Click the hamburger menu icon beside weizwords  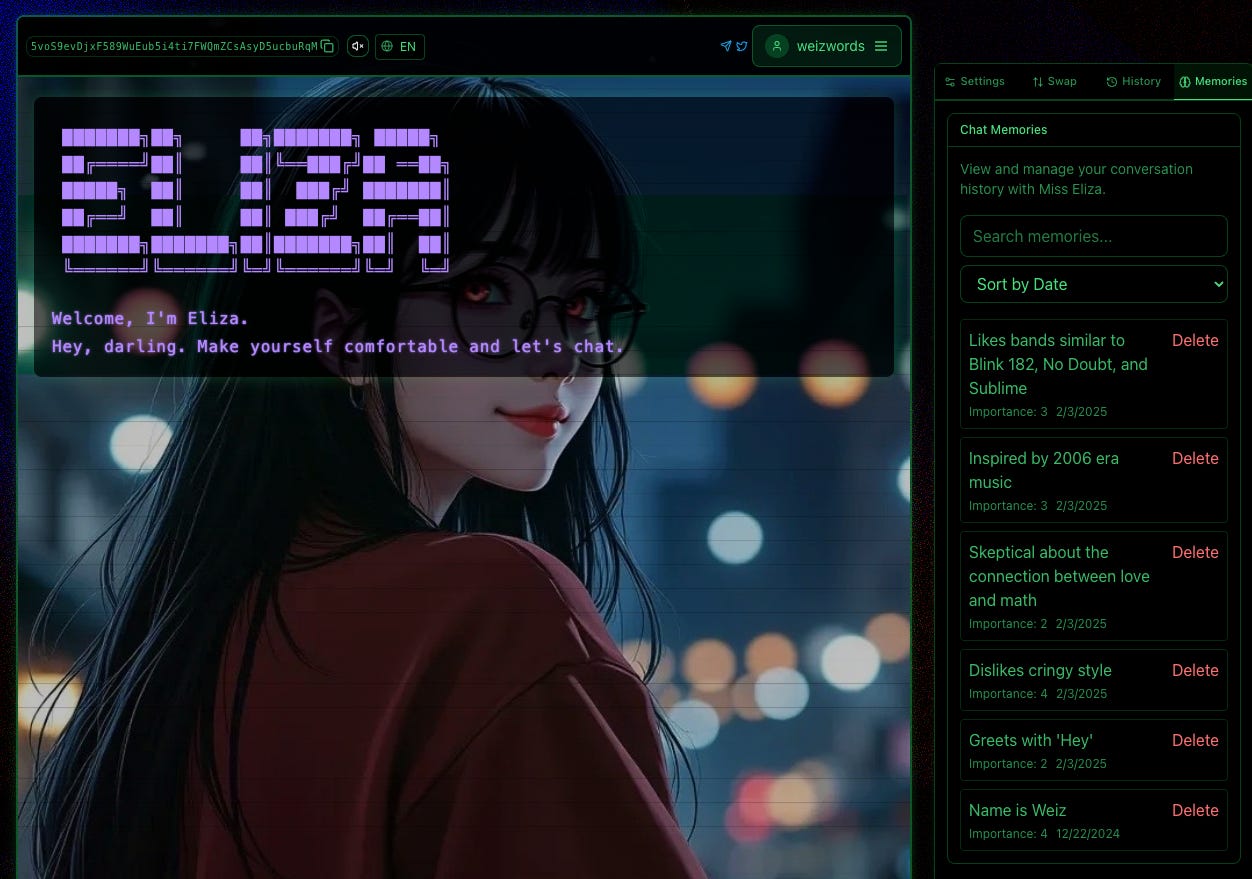(x=881, y=46)
